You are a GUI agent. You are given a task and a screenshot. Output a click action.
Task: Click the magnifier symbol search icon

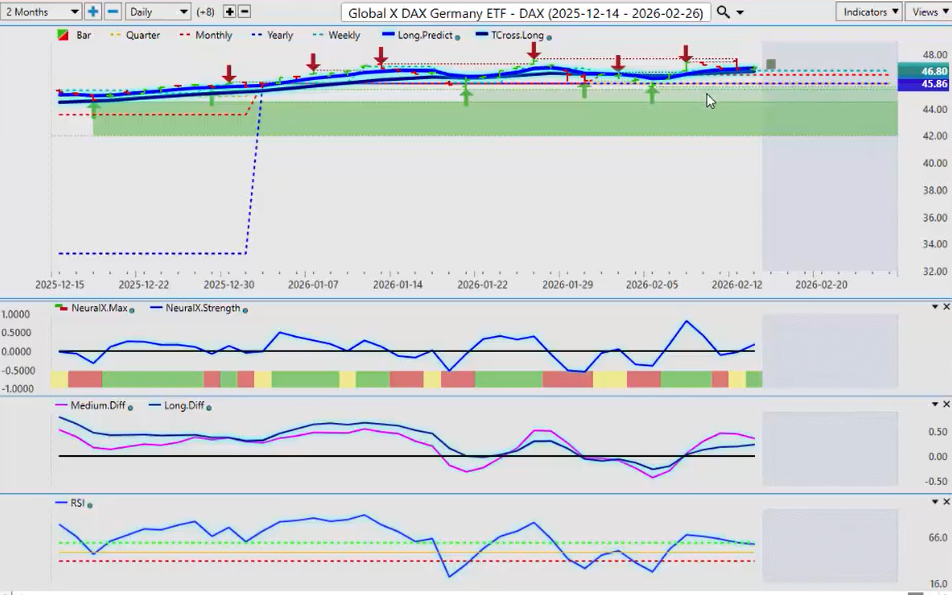click(x=723, y=12)
